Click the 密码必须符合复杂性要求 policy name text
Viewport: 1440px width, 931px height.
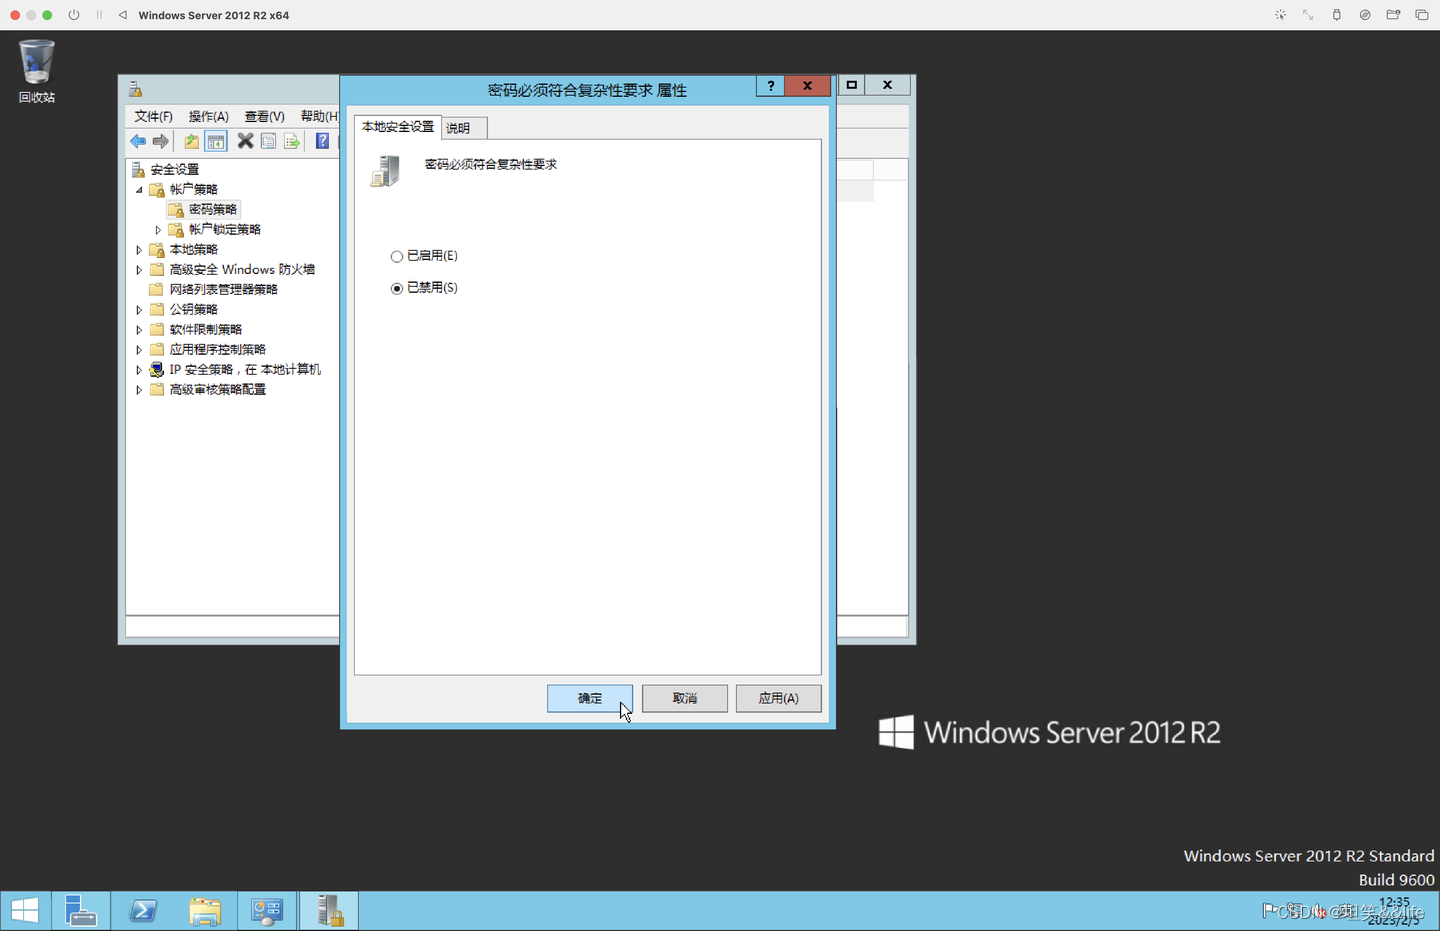tap(491, 165)
